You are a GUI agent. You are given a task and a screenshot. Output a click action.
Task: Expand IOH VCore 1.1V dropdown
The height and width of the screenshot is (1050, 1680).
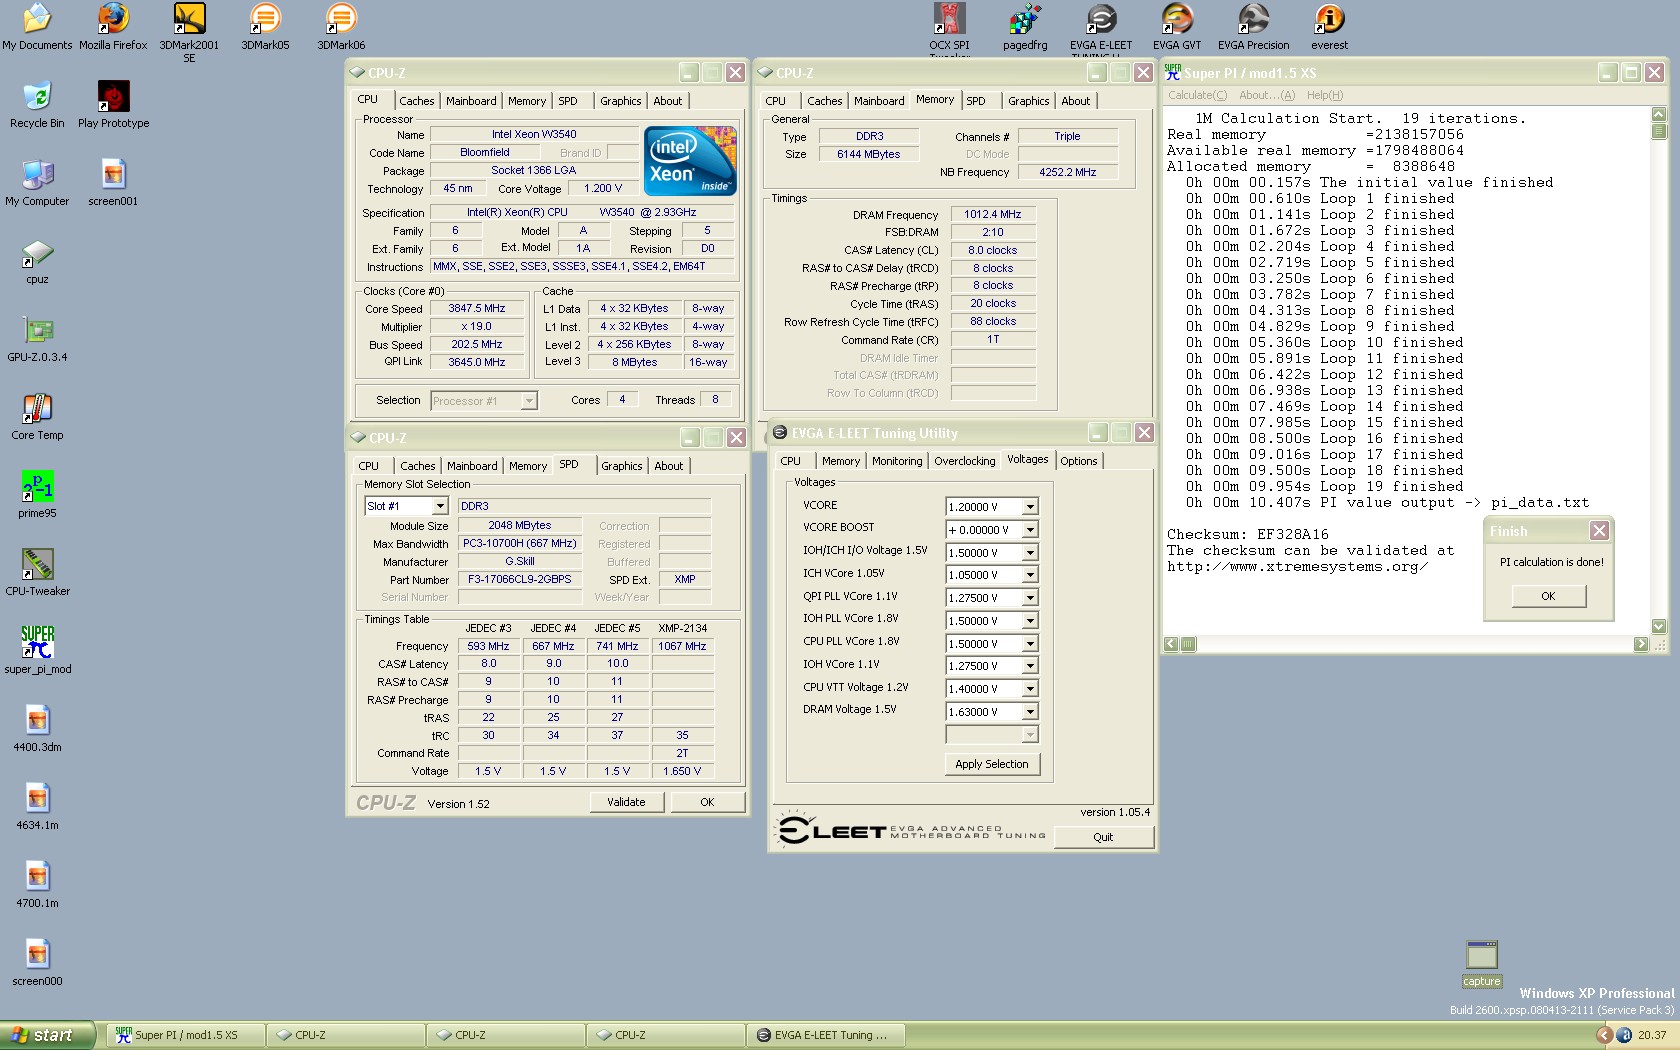coord(1030,666)
